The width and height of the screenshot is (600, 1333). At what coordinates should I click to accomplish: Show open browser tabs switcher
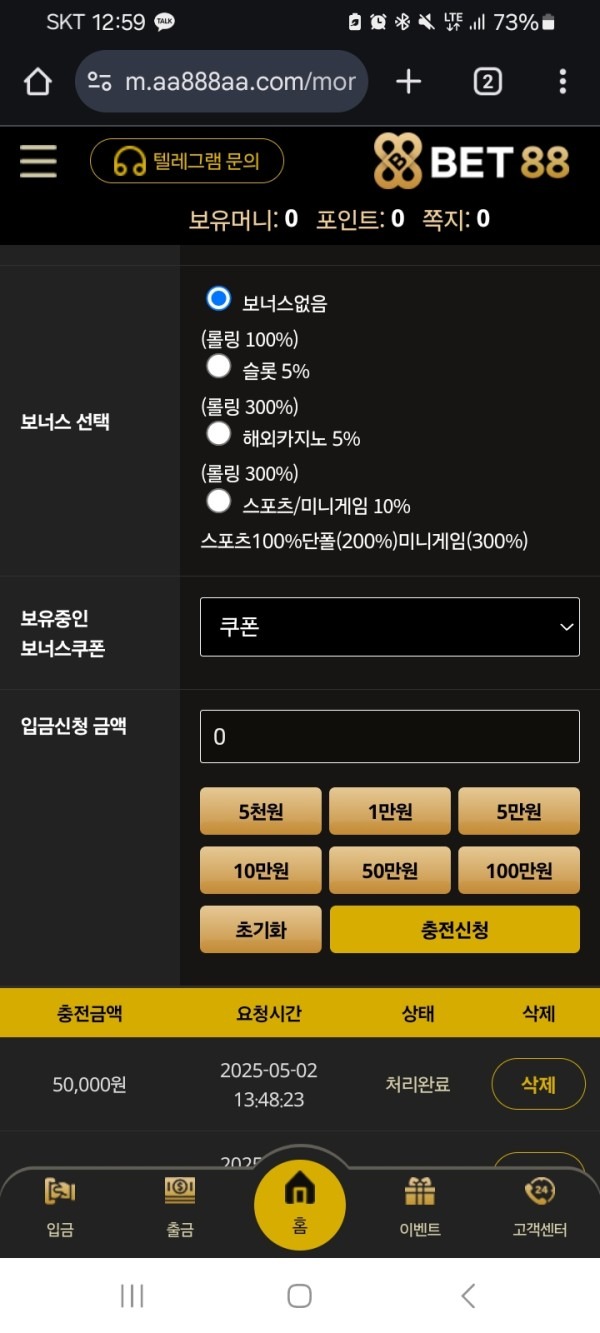coord(487,82)
